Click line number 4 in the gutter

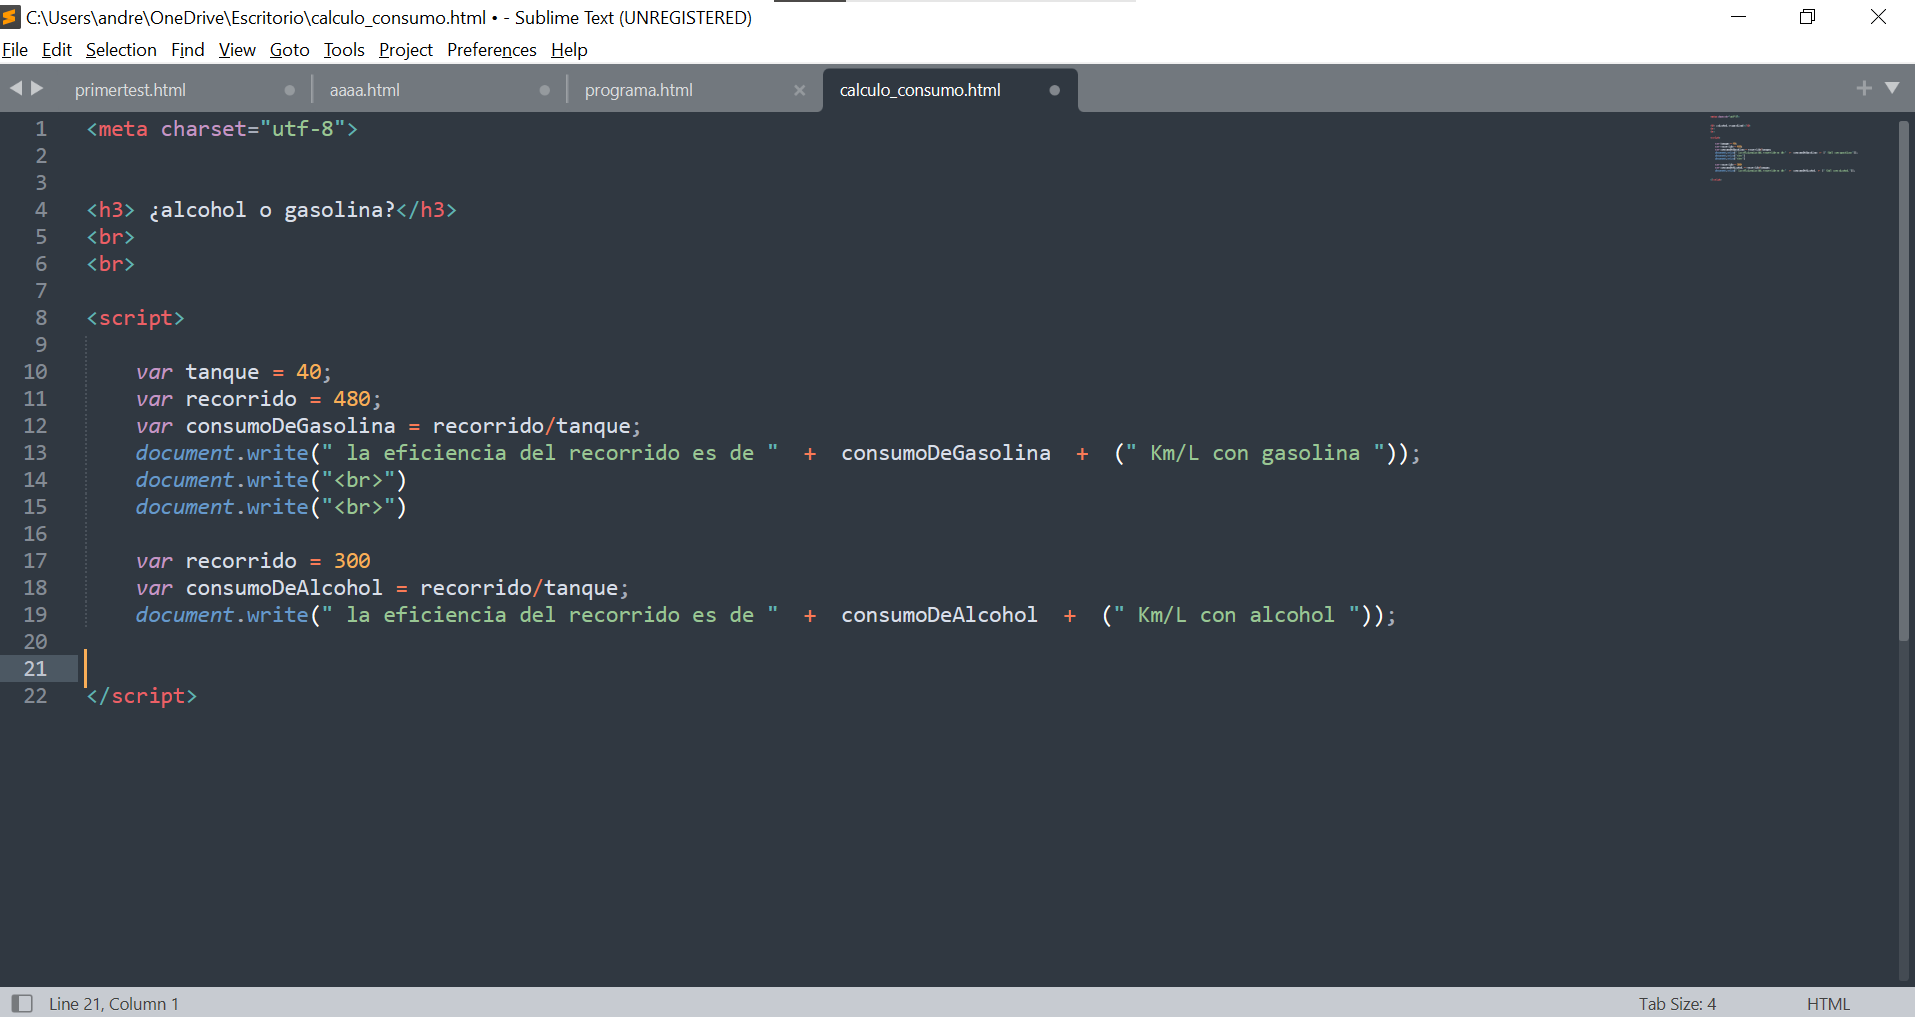(41, 210)
